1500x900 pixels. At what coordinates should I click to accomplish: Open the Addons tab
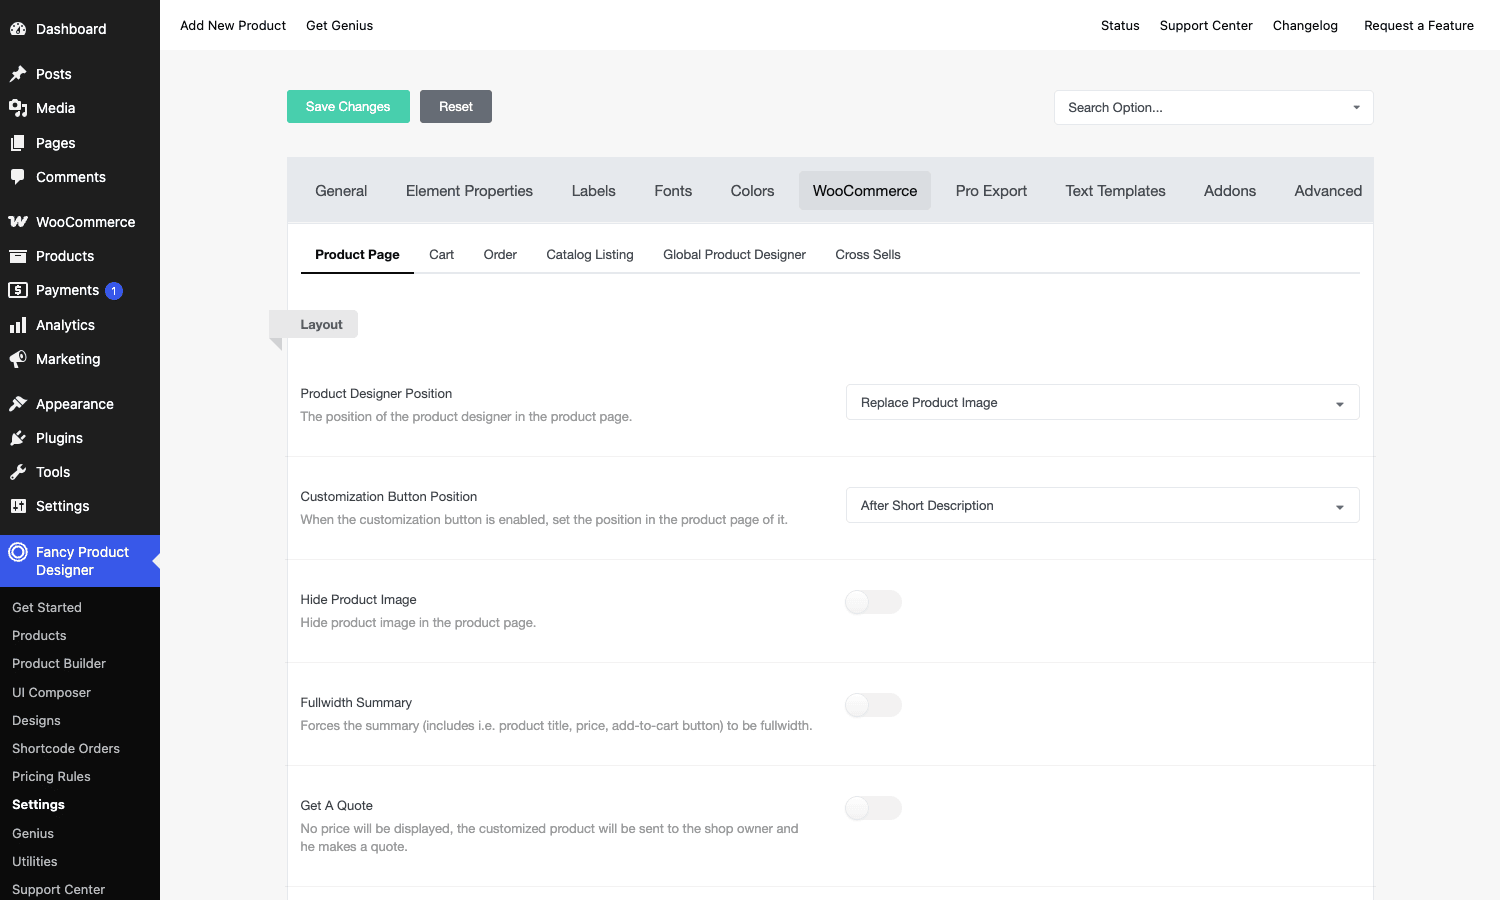(1230, 191)
